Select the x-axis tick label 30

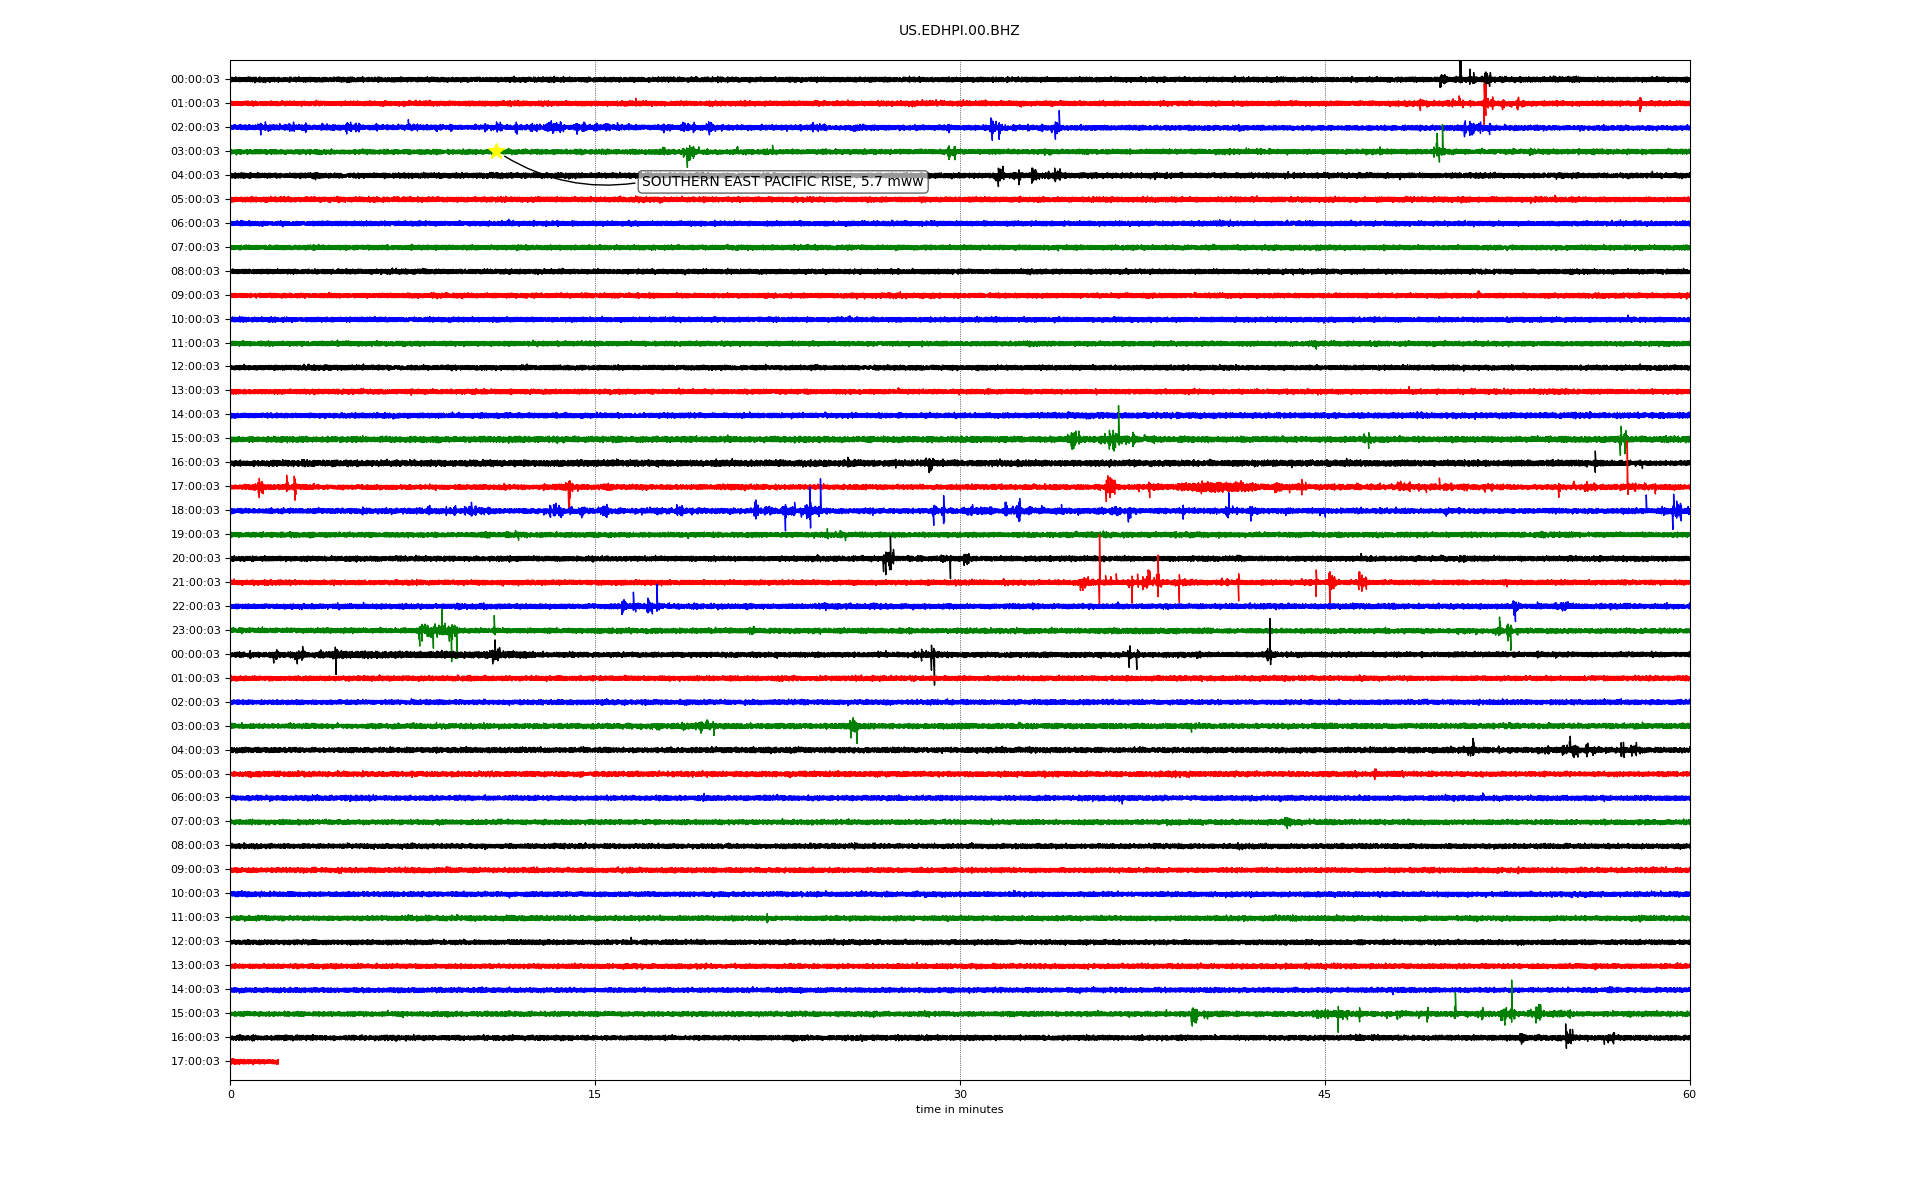[960, 1094]
